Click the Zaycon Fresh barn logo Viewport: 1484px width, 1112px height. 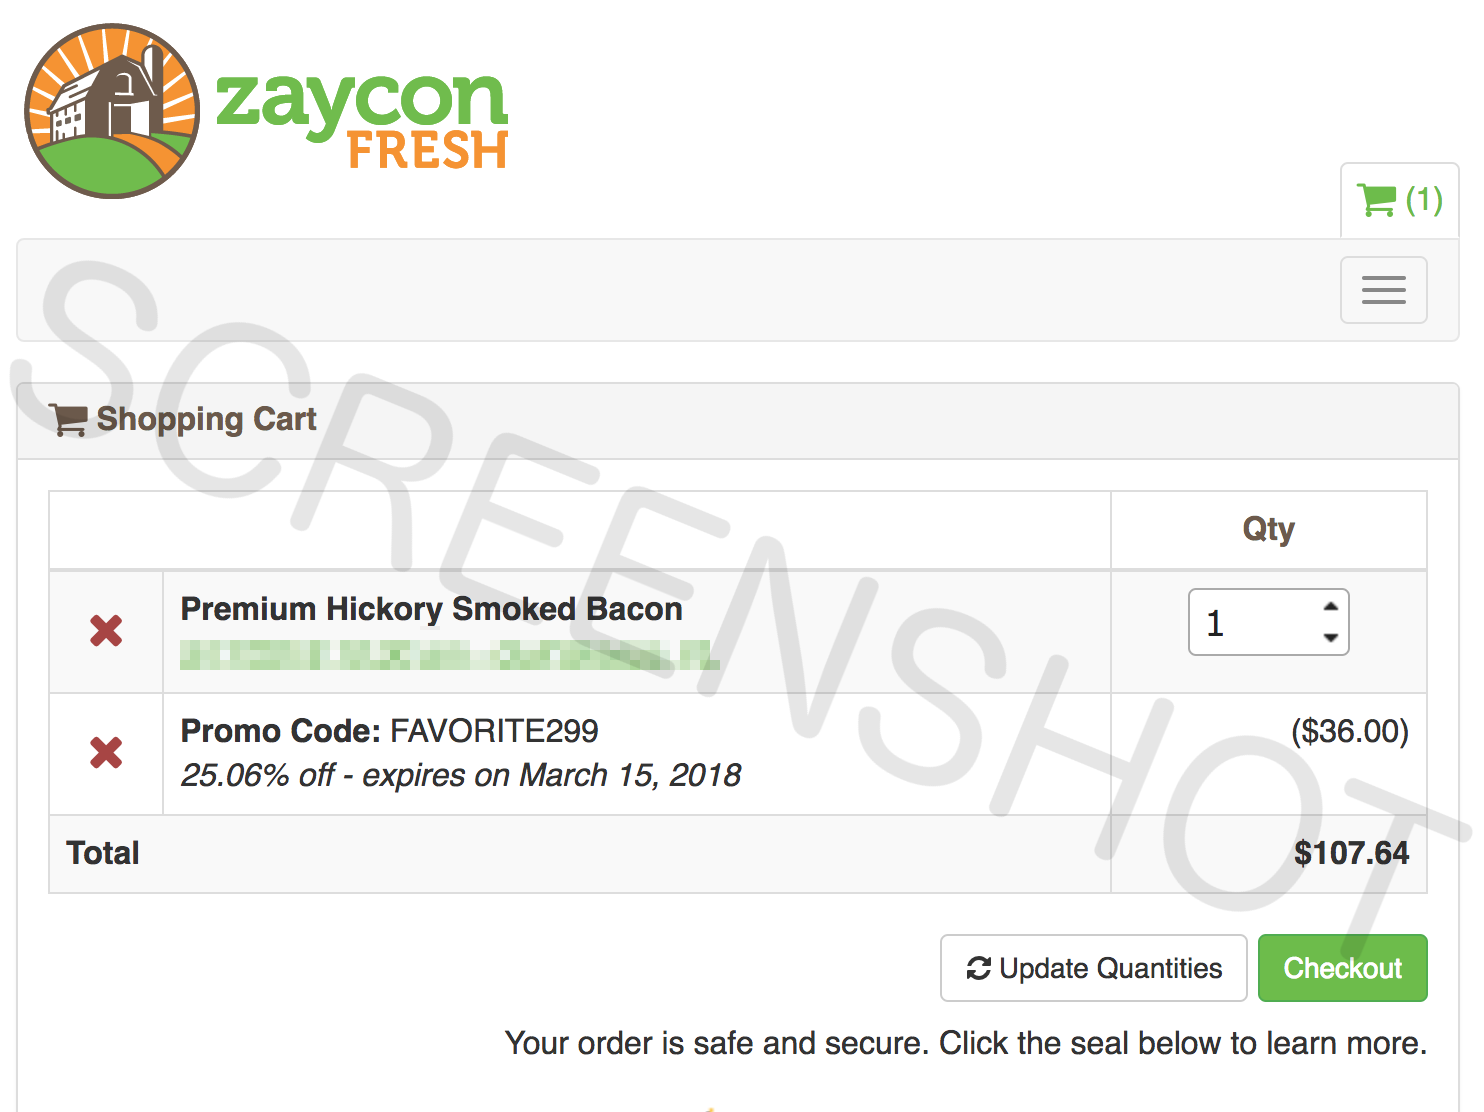coord(112,111)
